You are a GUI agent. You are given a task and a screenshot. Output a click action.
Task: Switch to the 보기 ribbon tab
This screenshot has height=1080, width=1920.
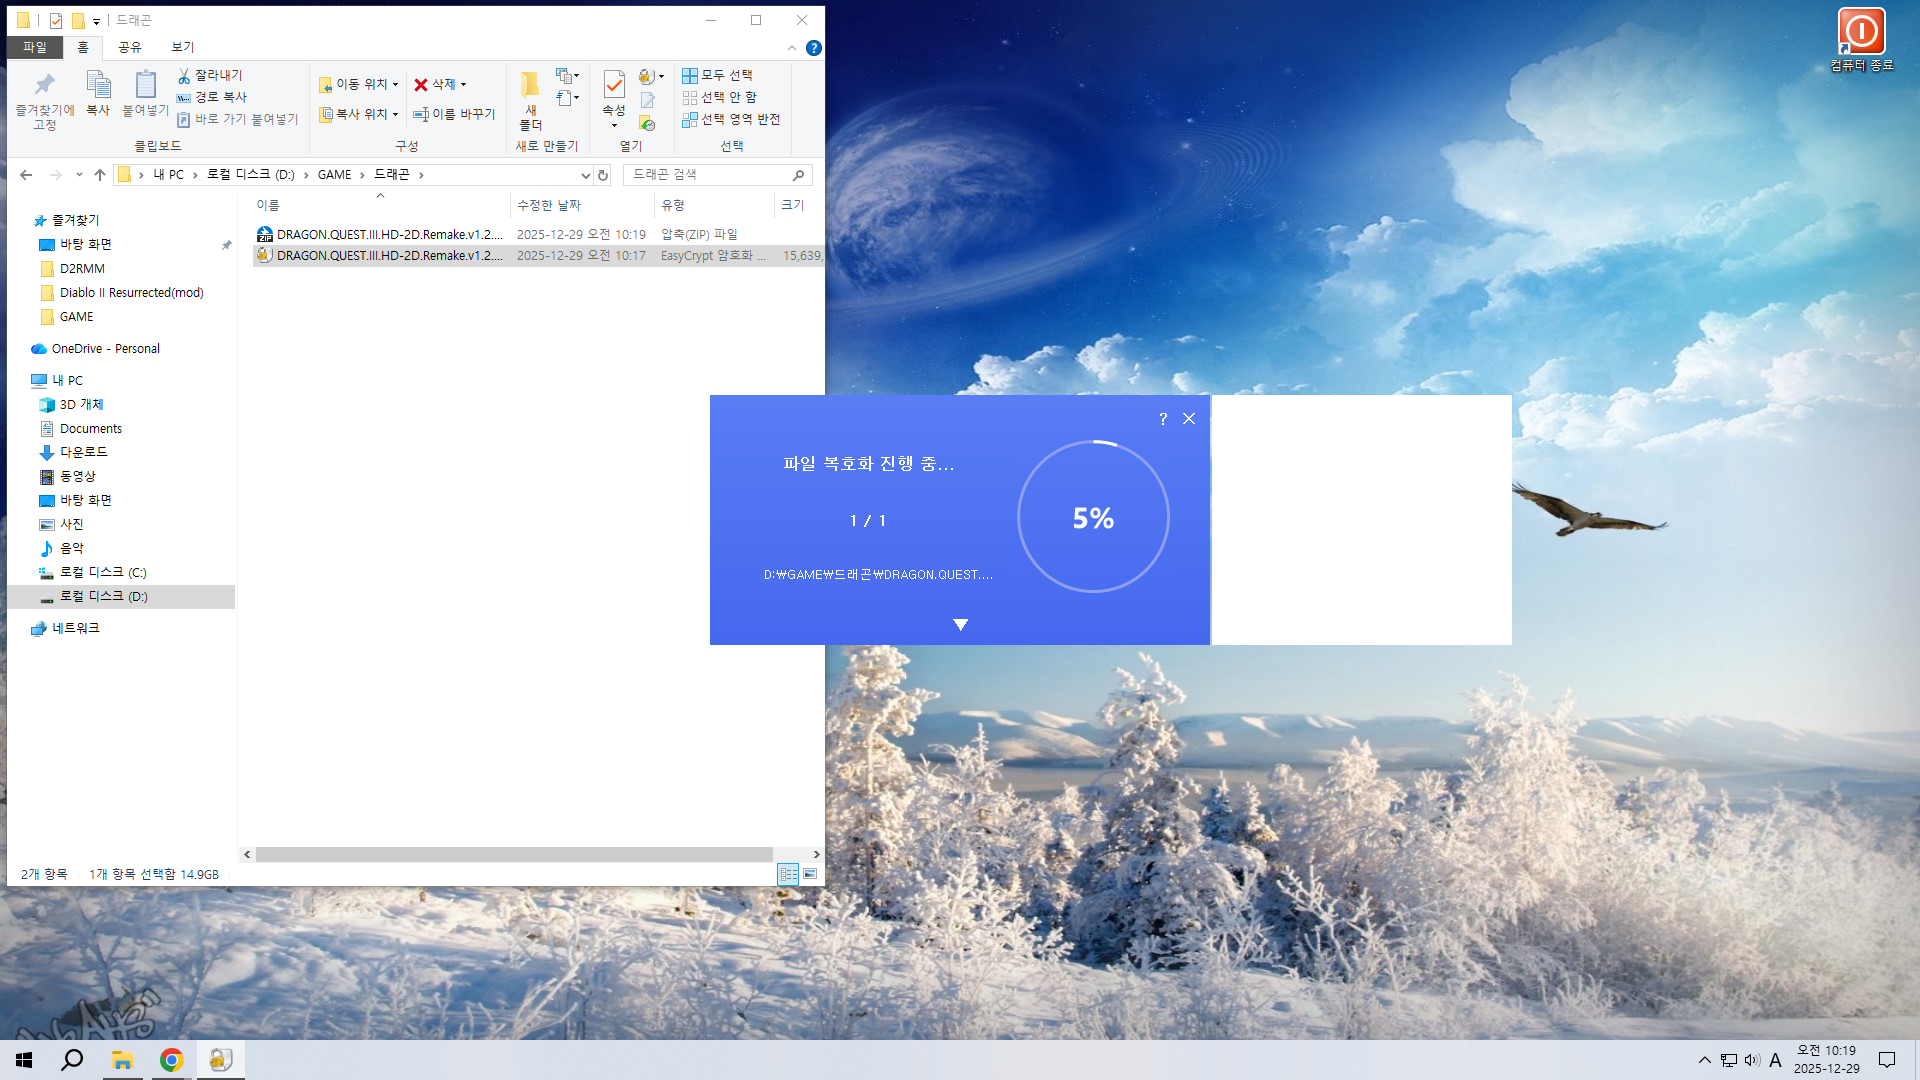[x=182, y=47]
